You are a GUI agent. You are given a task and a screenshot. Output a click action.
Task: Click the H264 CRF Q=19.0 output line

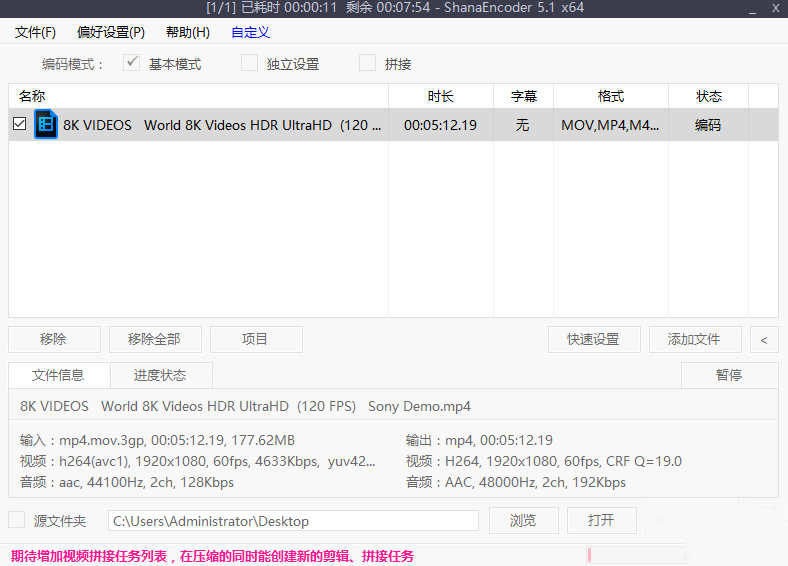tap(544, 461)
